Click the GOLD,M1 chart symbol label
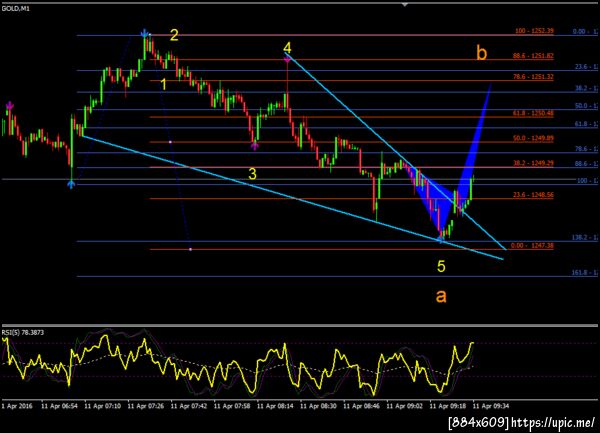Screen dimensions: 600x433 [16, 8]
